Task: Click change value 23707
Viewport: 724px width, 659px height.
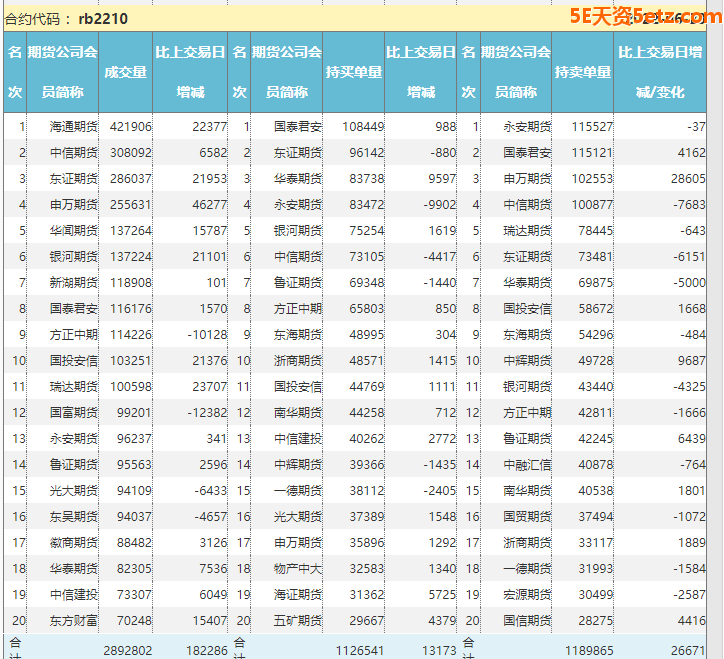Action: (210, 387)
